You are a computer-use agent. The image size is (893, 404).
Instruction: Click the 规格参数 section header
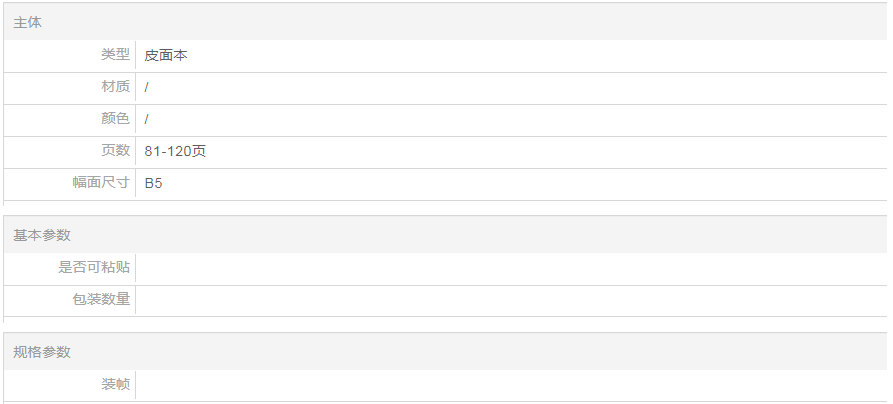pyautogui.click(x=42, y=352)
